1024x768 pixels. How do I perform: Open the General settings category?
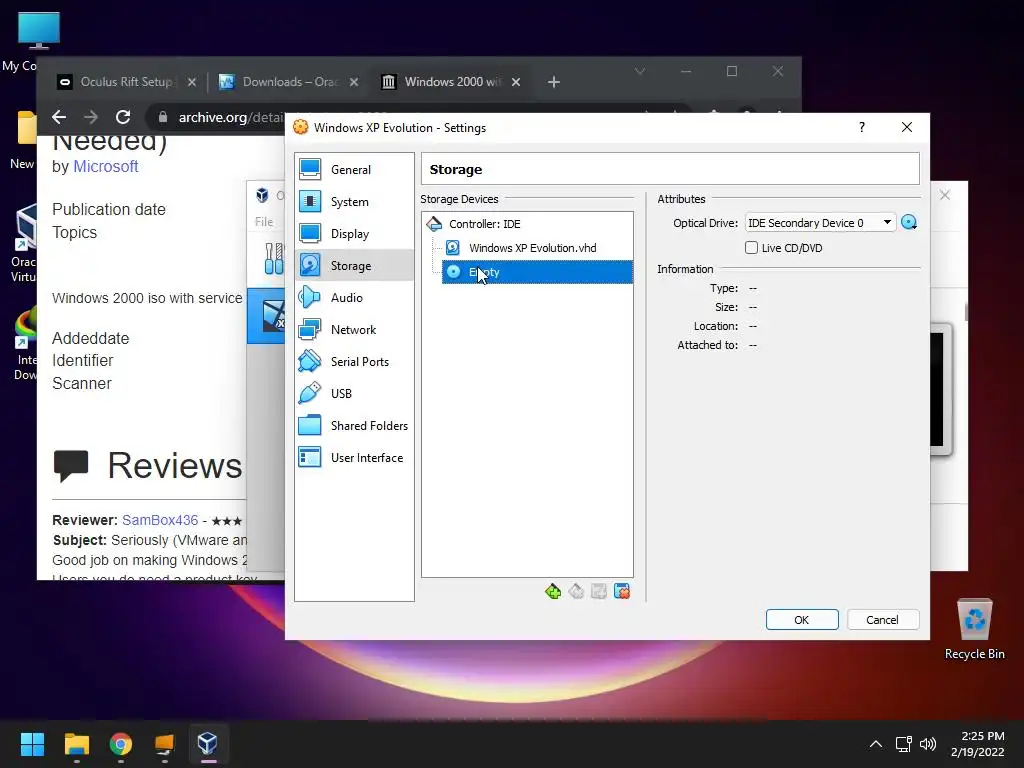(353, 170)
